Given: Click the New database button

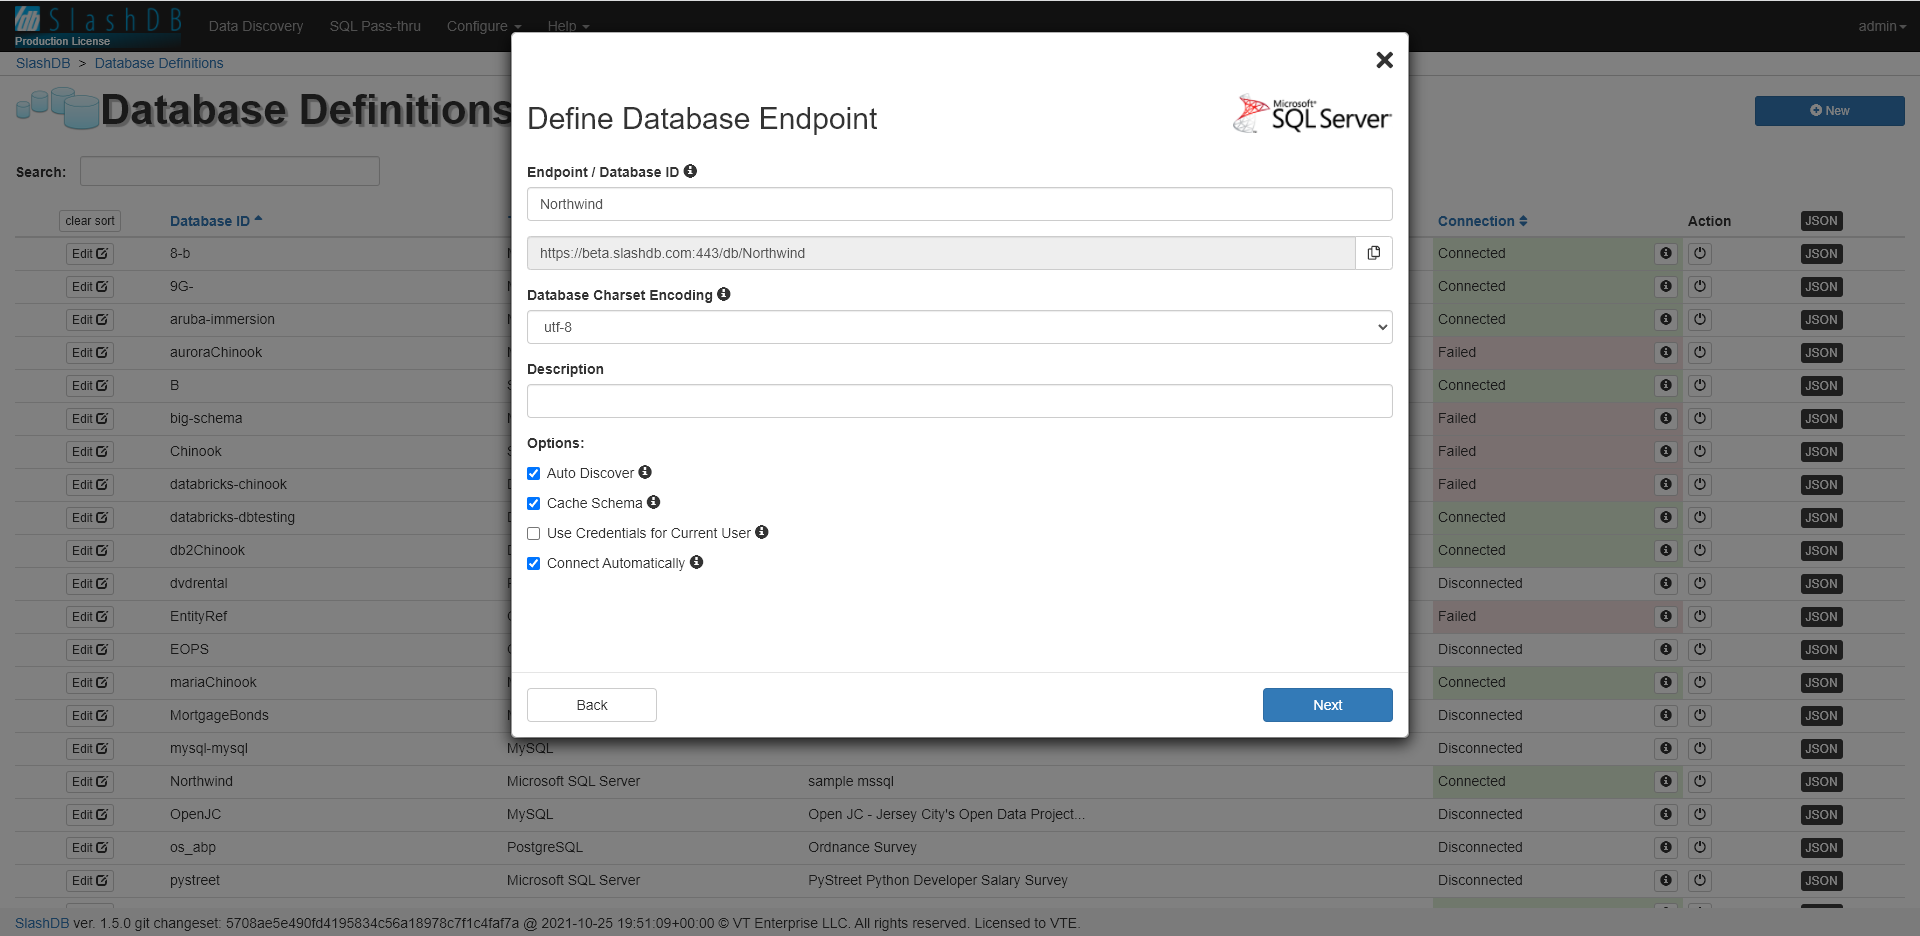Looking at the screenshot, I should (x=1830, y=111).
